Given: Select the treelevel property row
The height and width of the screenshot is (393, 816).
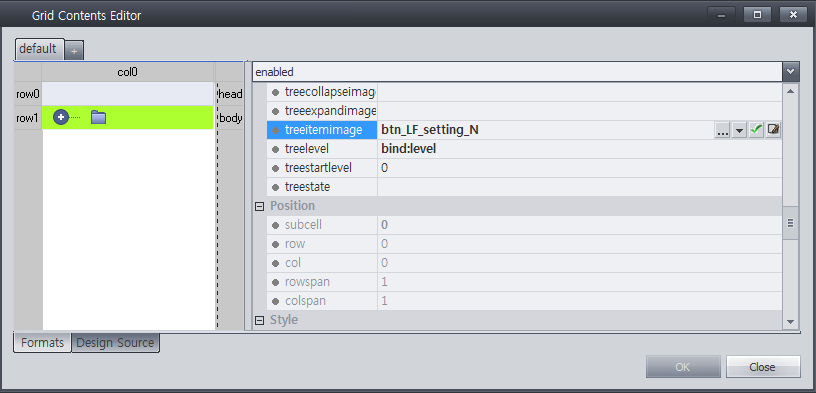Looking at the screenshot, I should (524, 149).
